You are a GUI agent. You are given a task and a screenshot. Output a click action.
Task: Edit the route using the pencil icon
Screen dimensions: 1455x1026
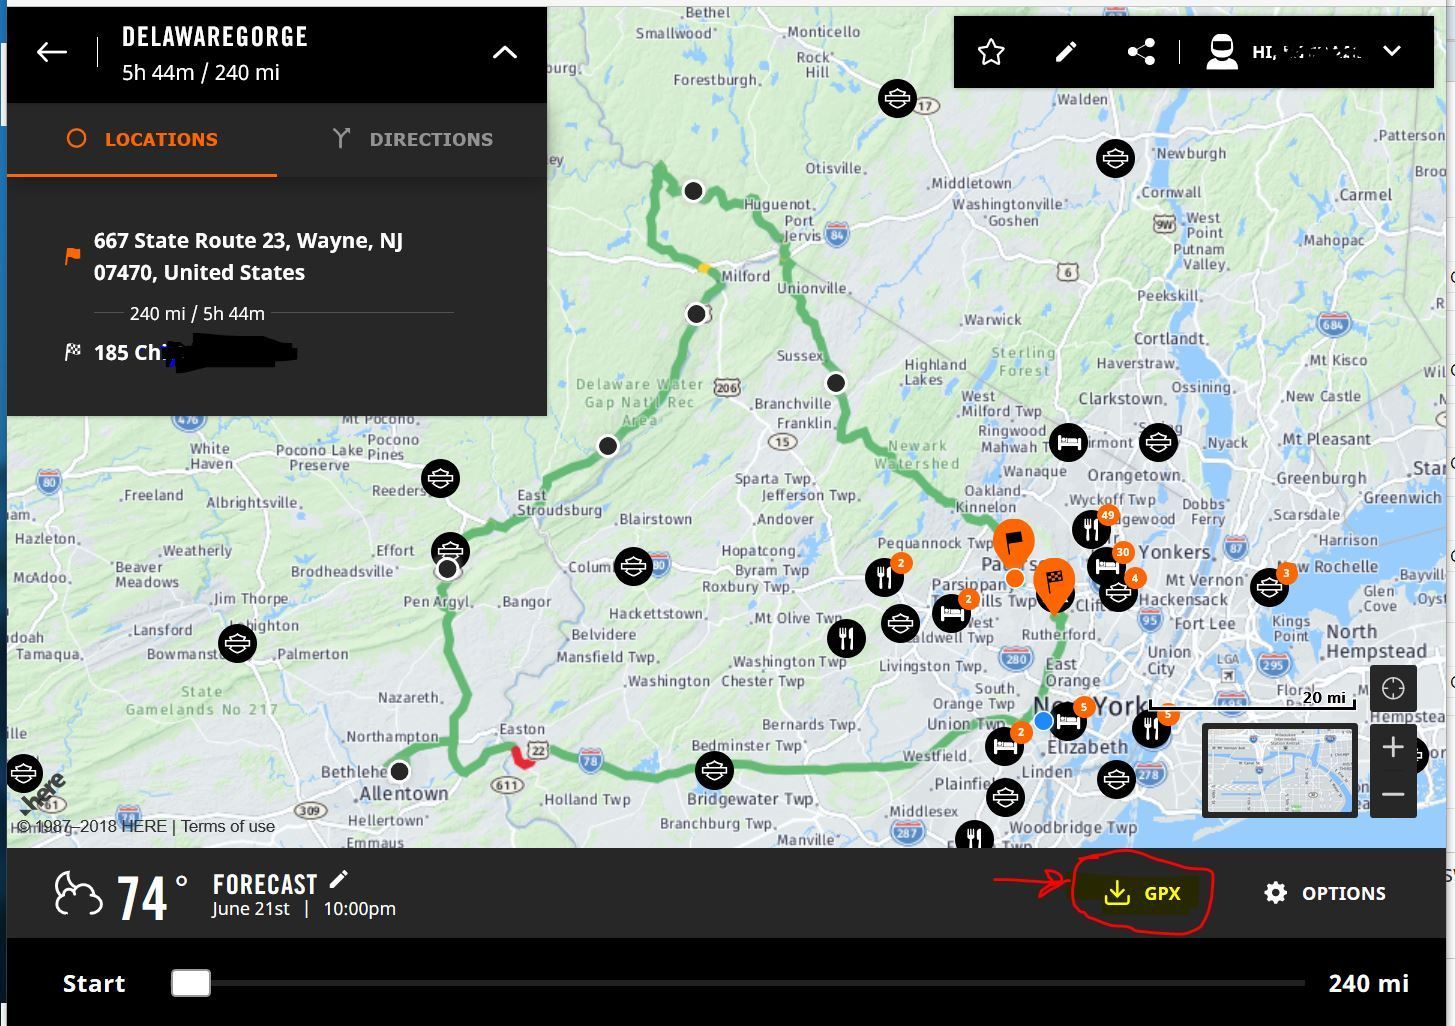coord(1066,52)
